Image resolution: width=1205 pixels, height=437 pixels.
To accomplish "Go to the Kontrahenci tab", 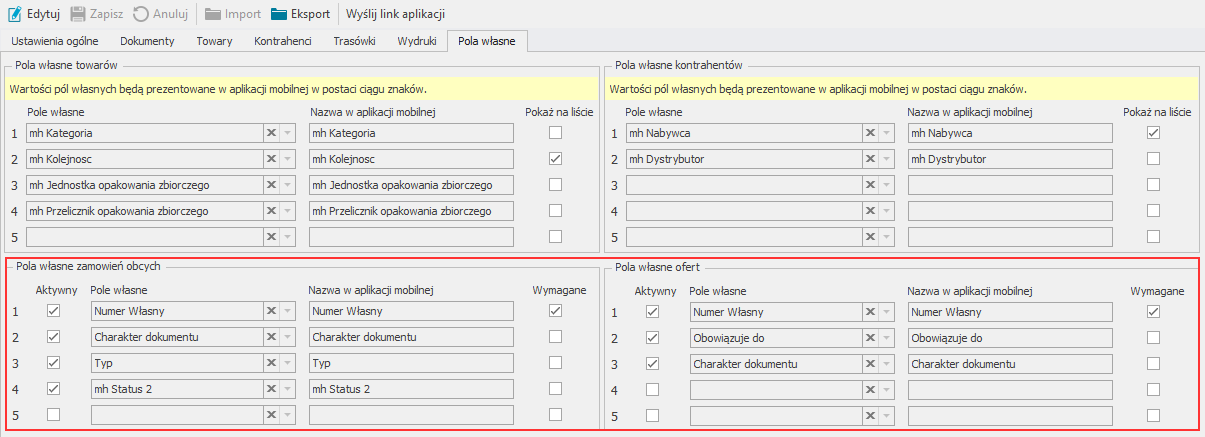I will point(283,41).
